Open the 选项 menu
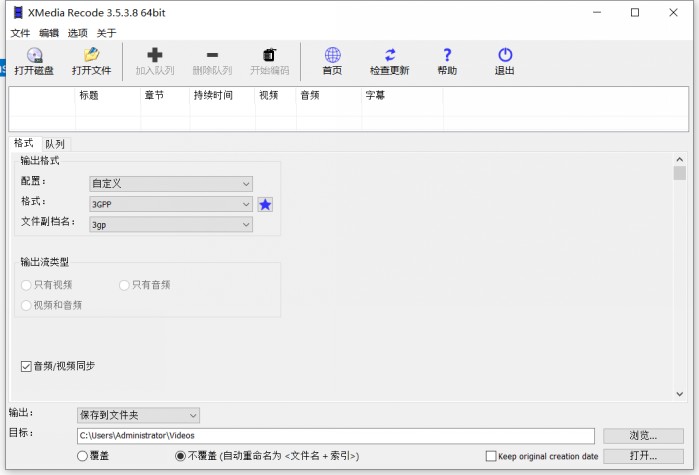Viewport: 699px width, 475px height. click(x=78, y=33)
